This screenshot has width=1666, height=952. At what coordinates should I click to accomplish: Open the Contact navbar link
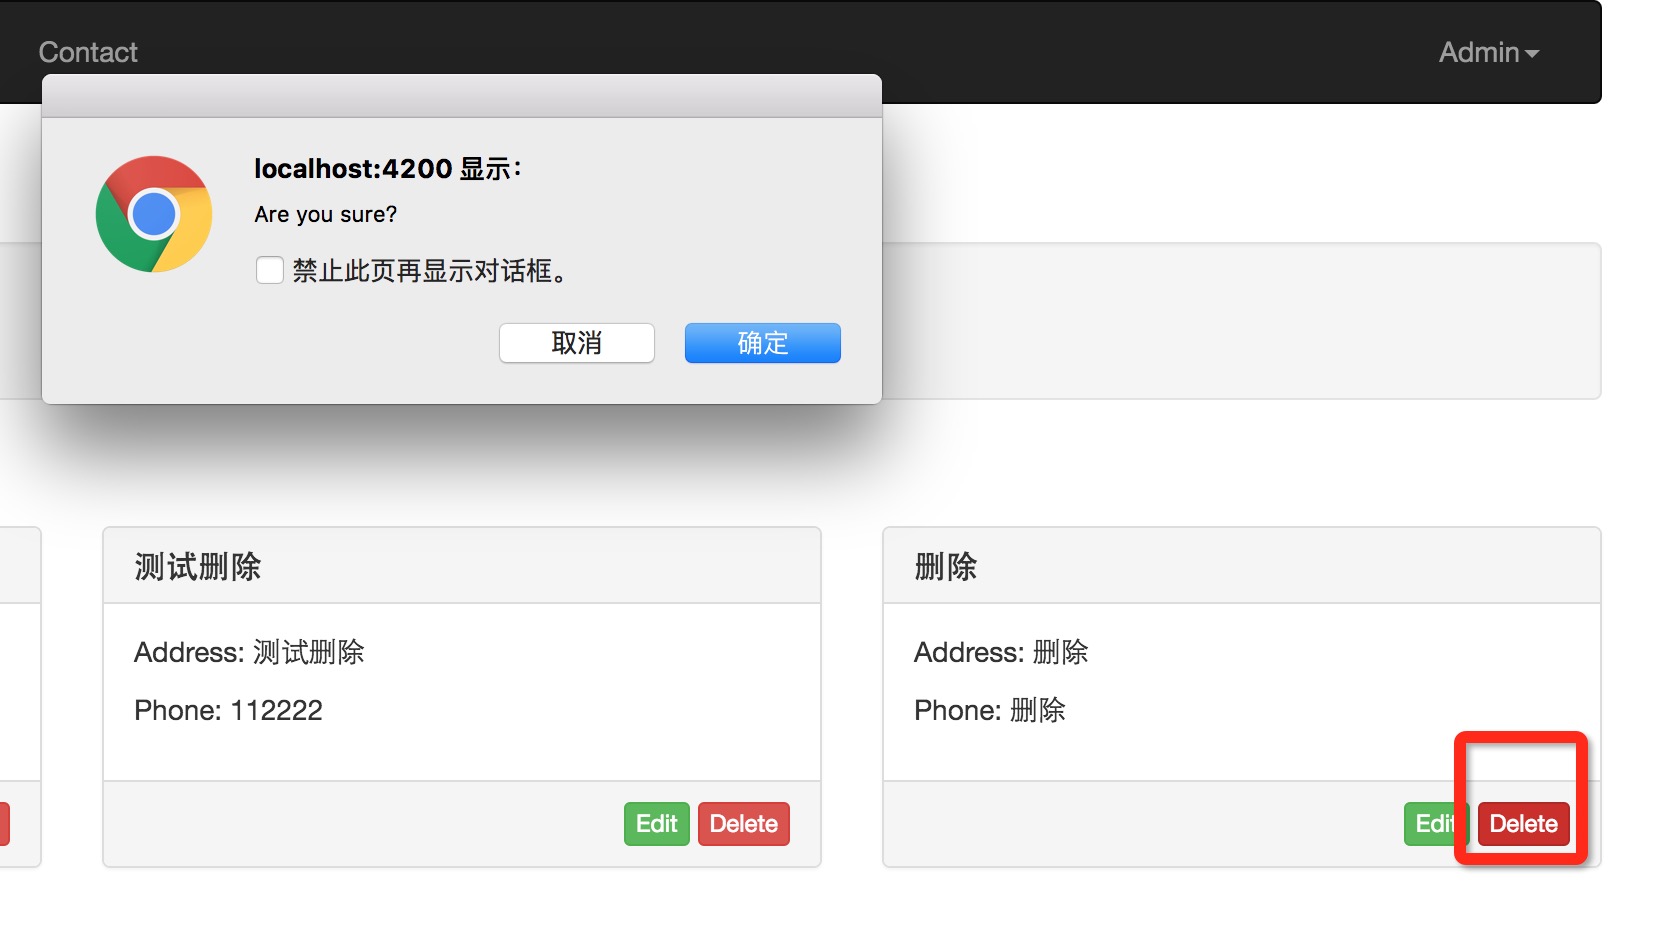click(88, 52)
